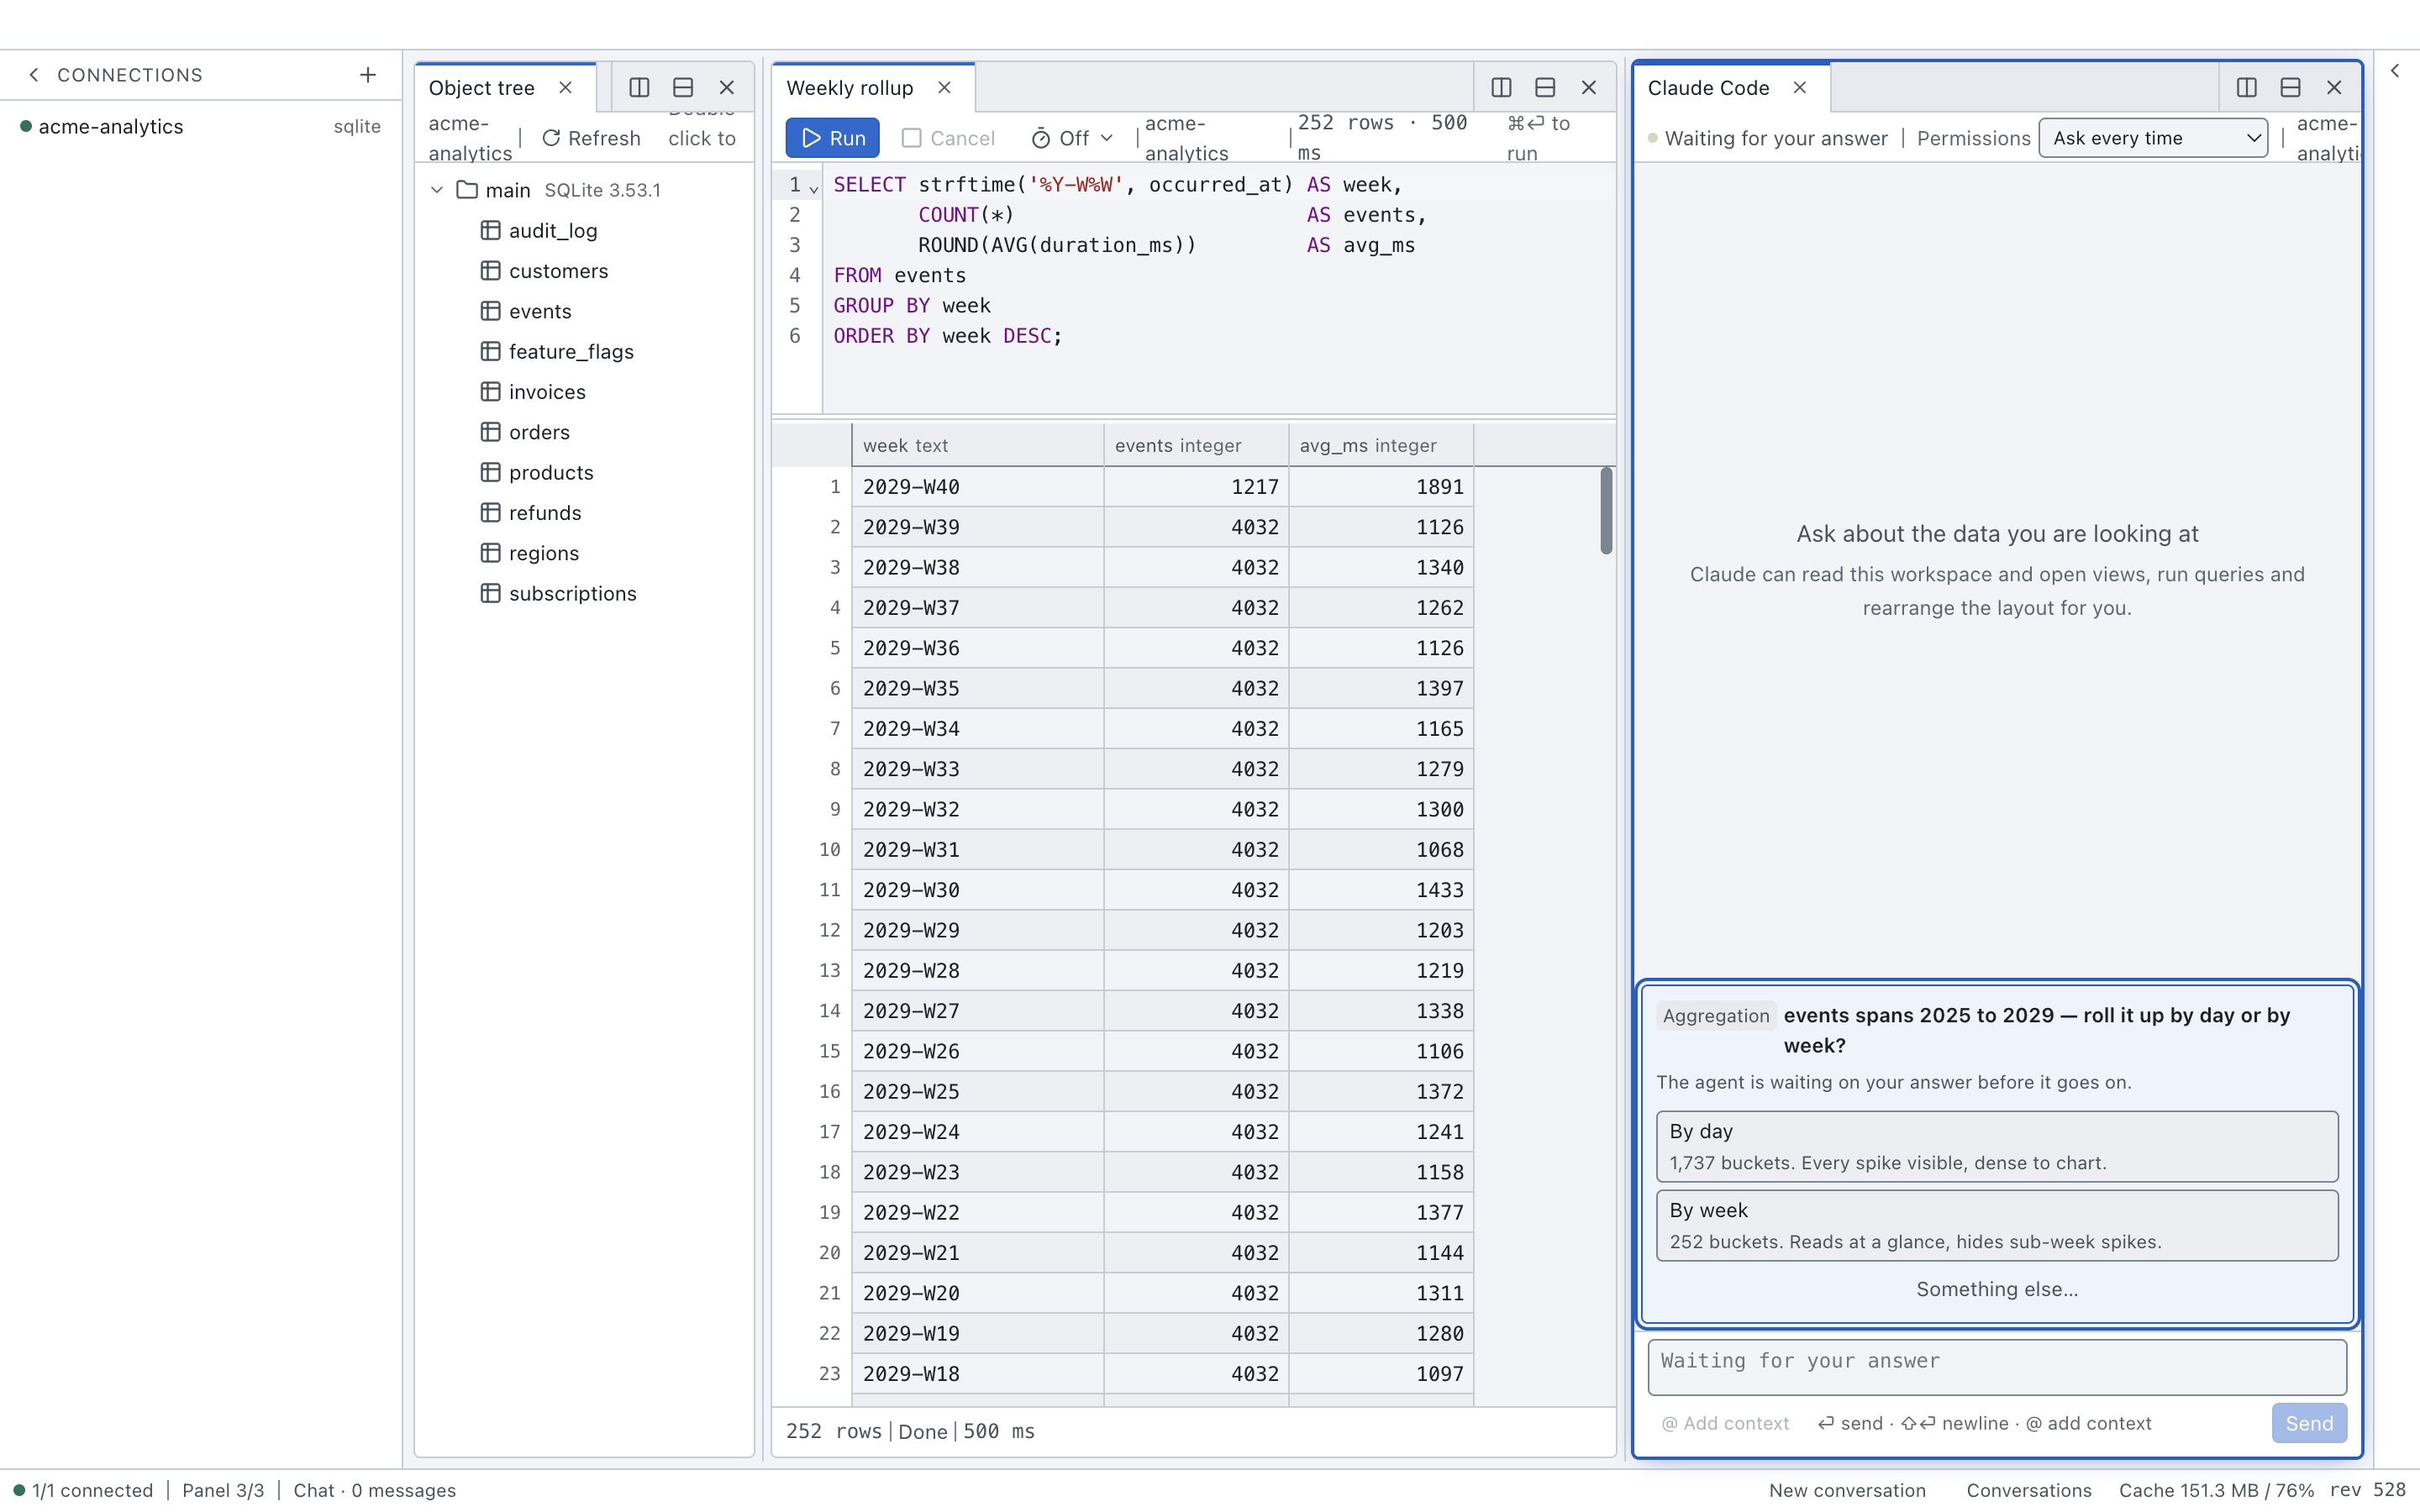The height and width of the screenshot is (1512, 2420).
Task: Click Cache 151.3 MB / 76% status entry
Action: 2216,1490
